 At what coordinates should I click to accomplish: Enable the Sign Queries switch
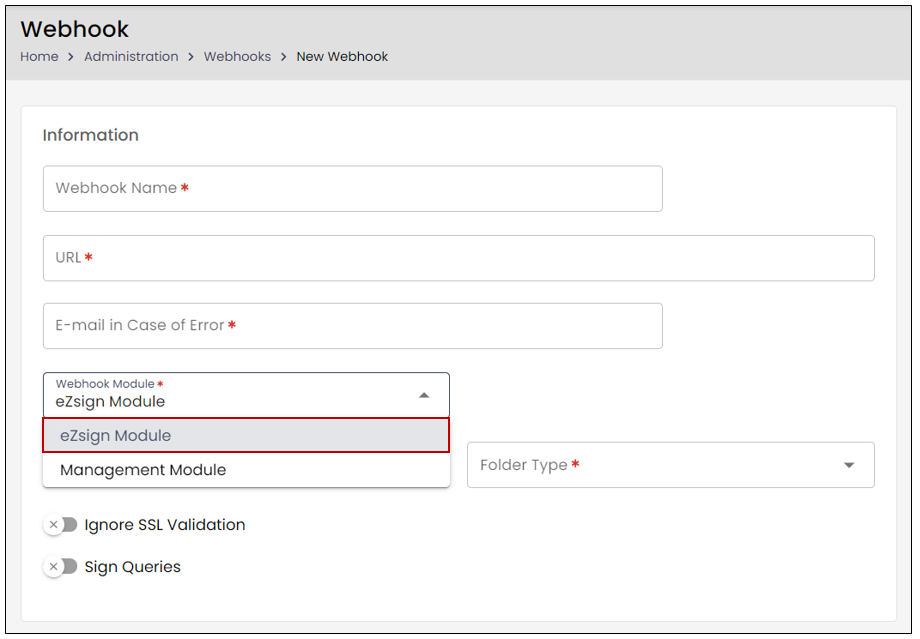click(60, 567)
